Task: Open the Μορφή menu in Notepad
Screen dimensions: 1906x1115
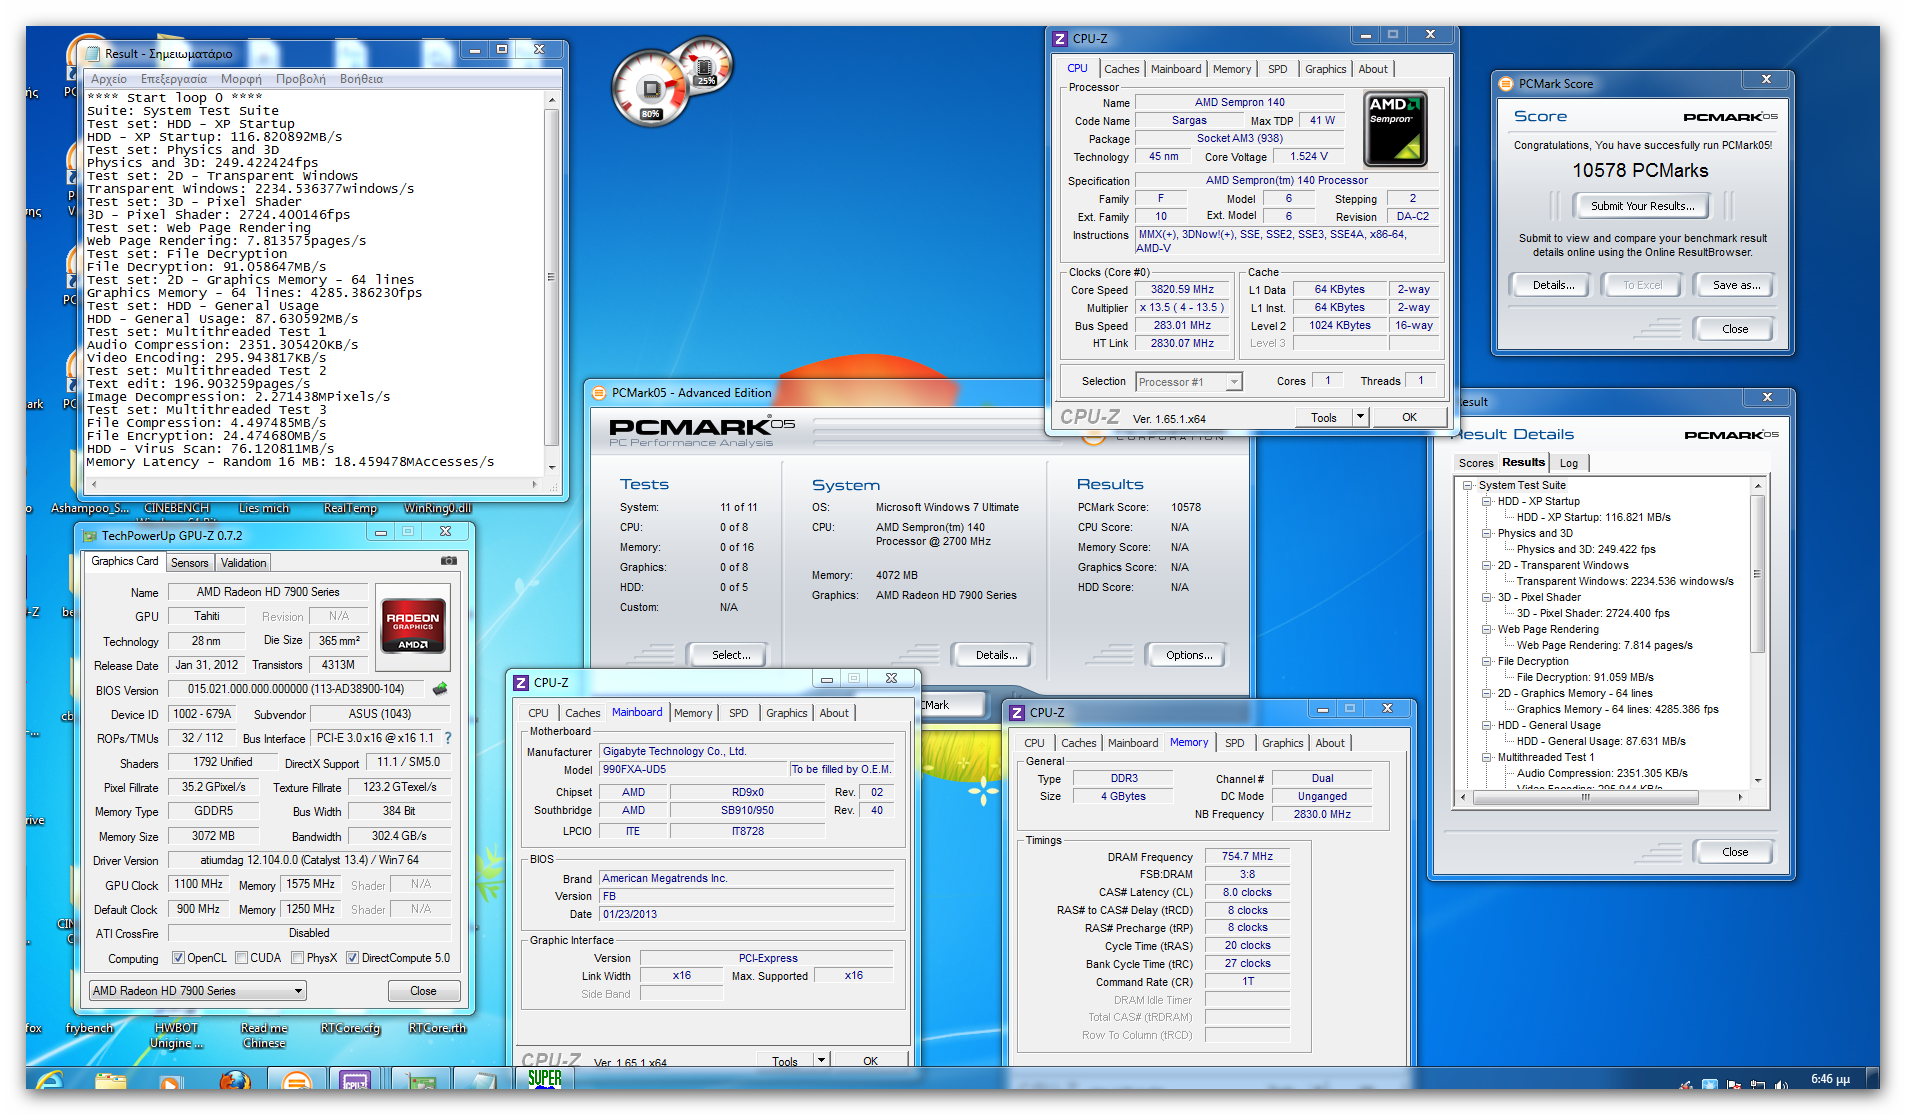Action: [241, 79]
